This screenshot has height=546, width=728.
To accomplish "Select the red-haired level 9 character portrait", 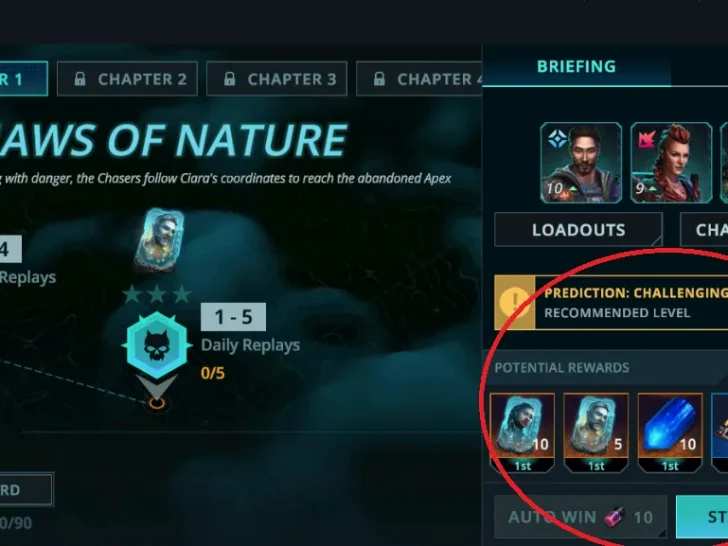I will pyautogui.click(x=671, y=162).
